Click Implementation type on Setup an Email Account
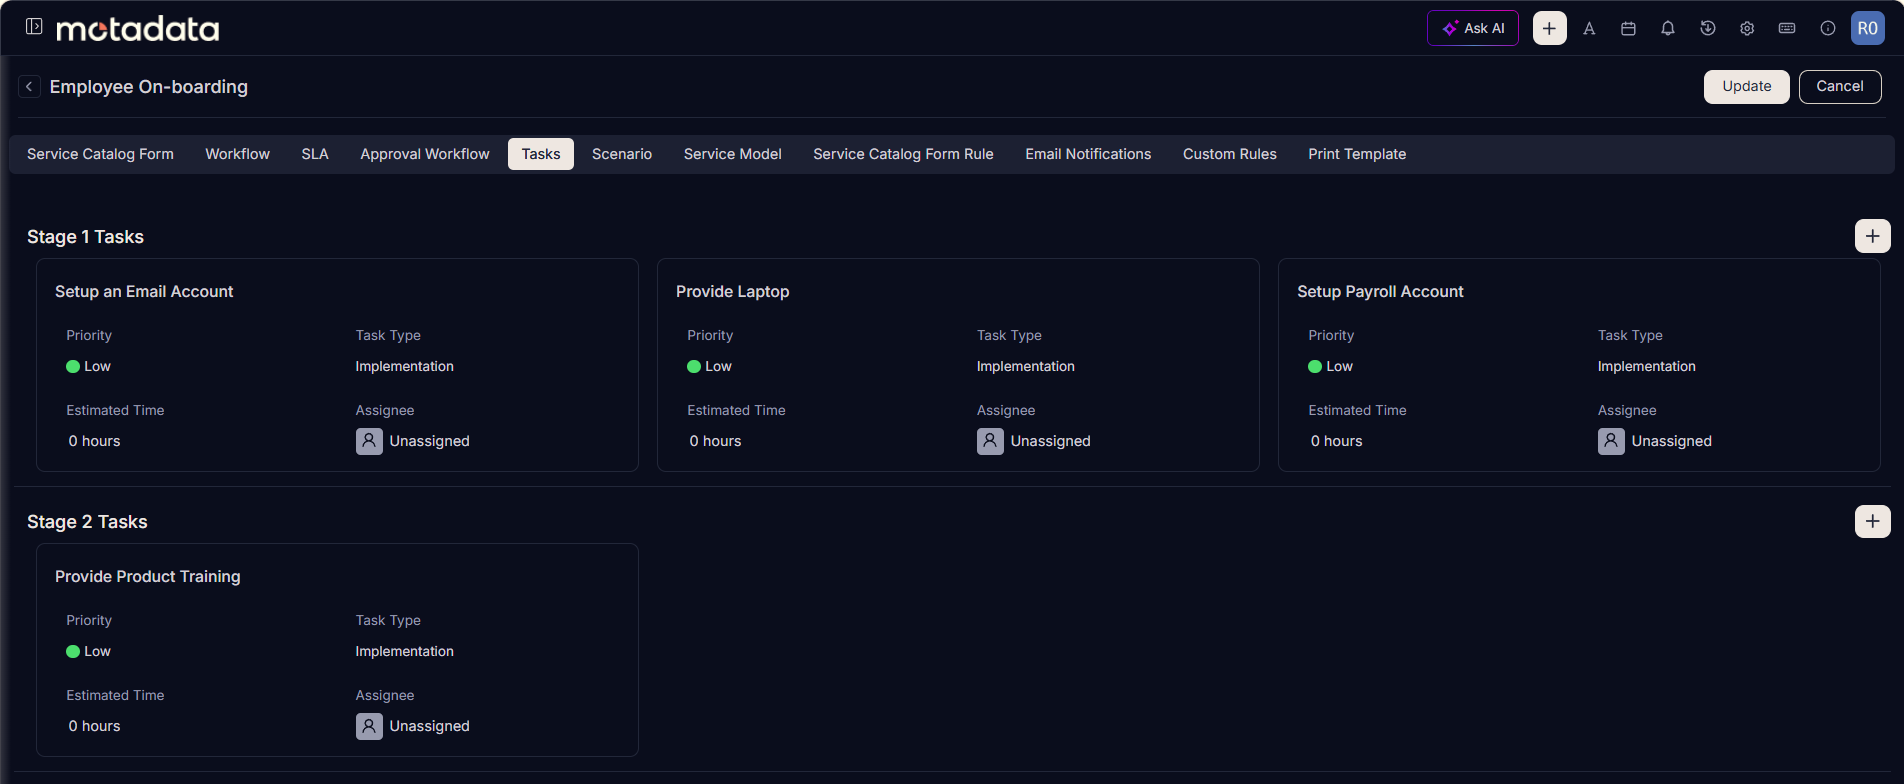1904x784 pixels. coord(405,366)
